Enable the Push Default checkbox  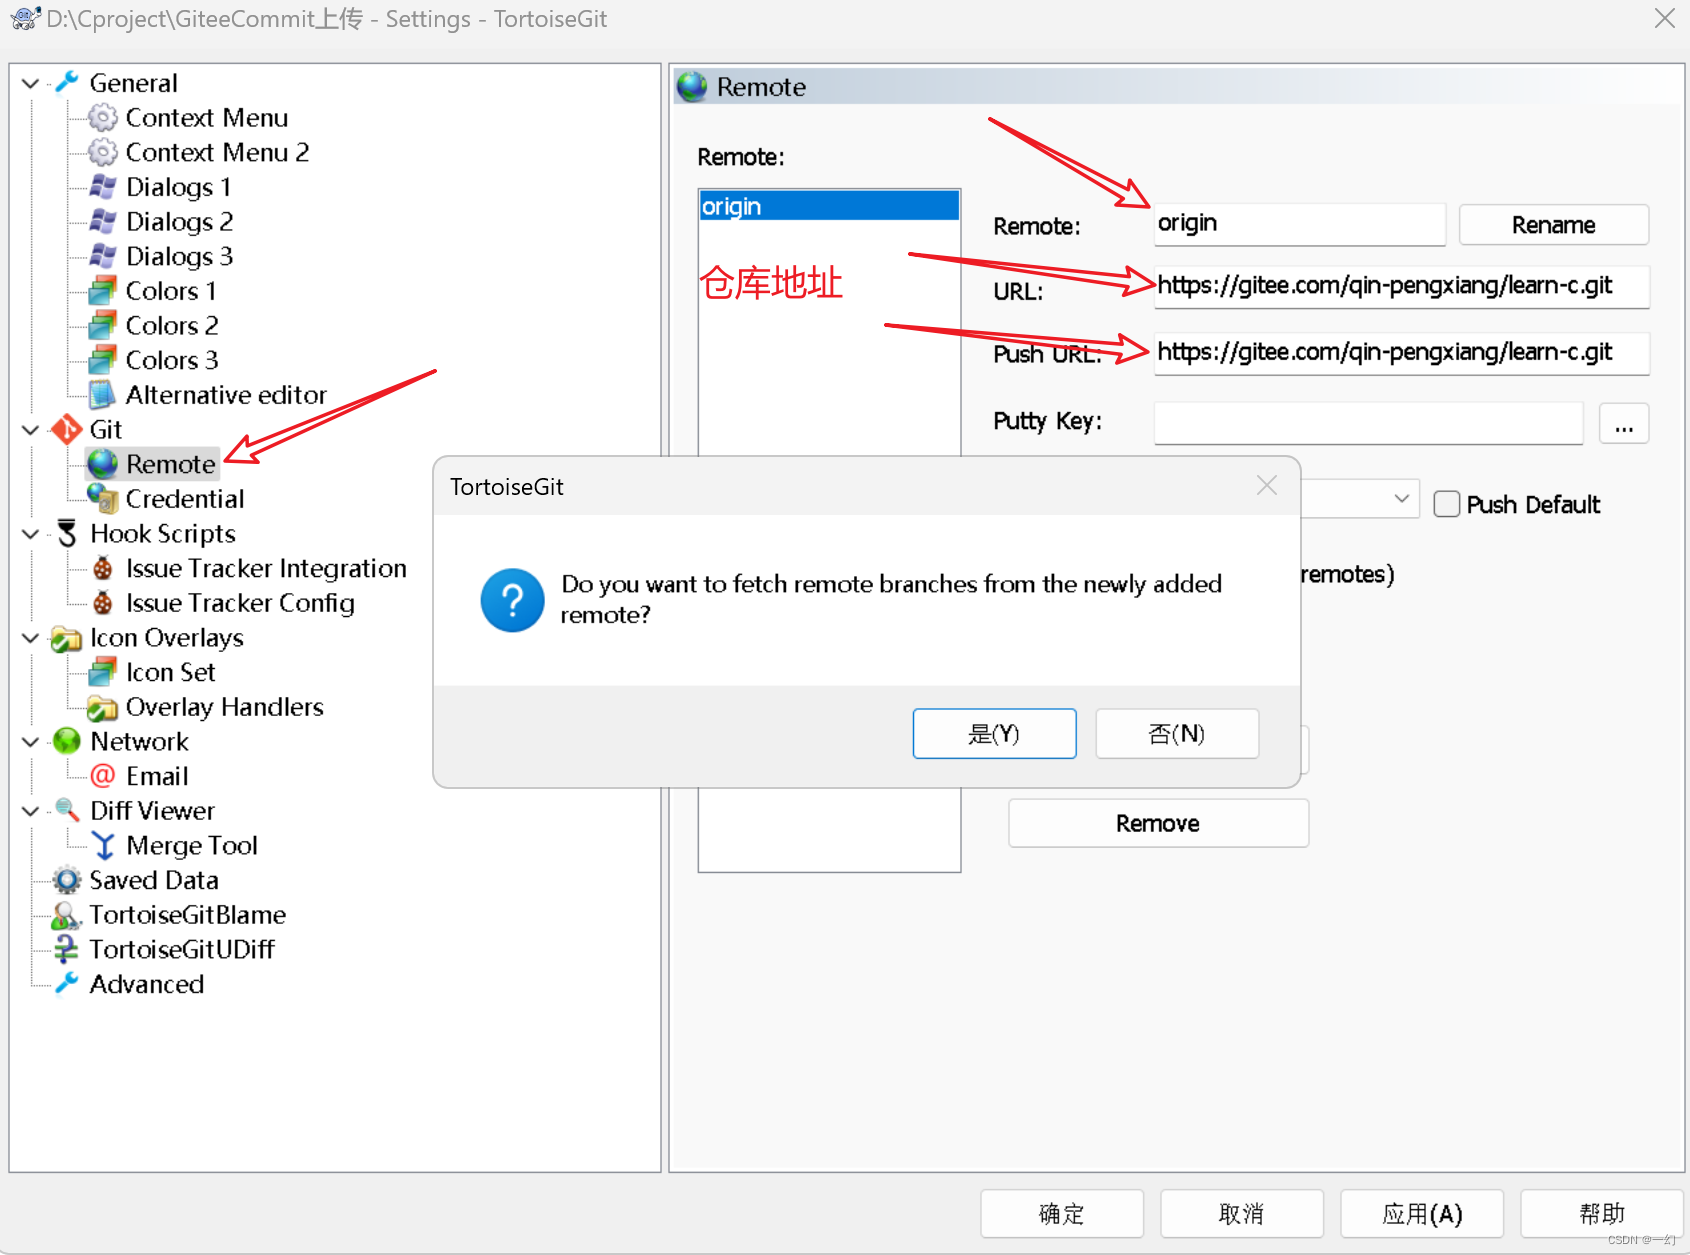click(x=1447, y=504)
